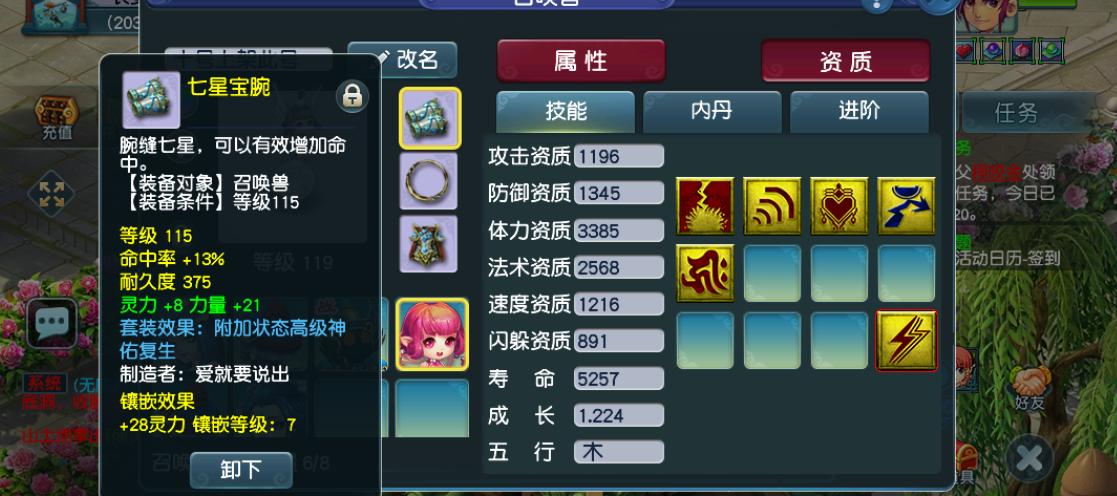The width and height of the screenshot is (1117, 496).
Task: Click the 属性 button
Action: pos(581,61)
